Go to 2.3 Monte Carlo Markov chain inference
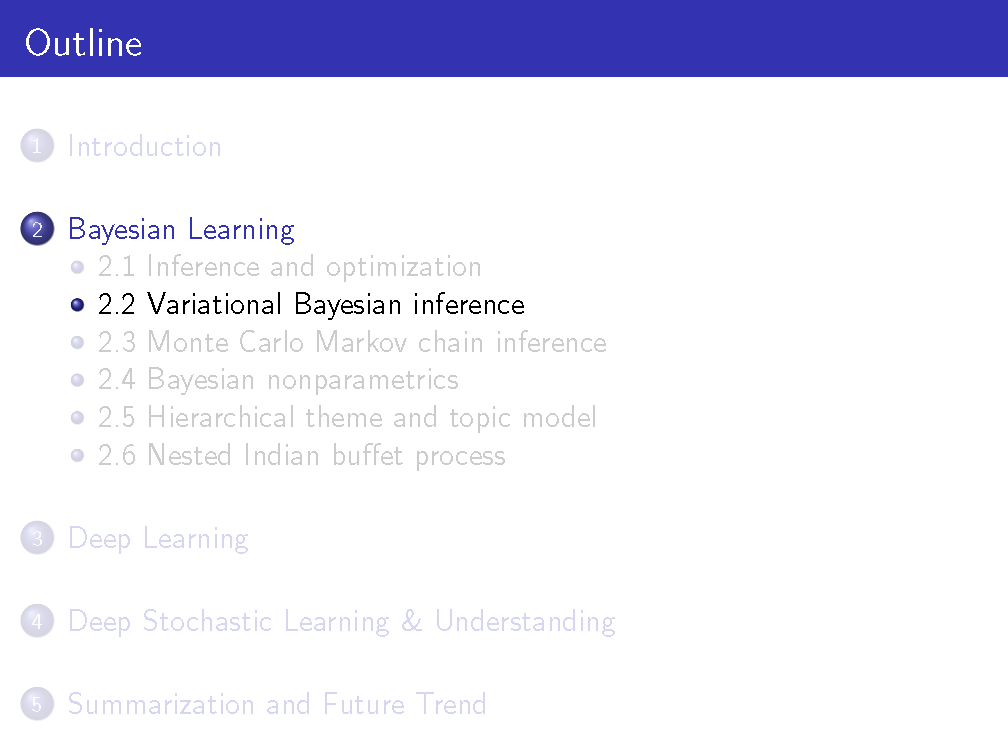This screenshot has width=1008, height=756. coord(352,342)
